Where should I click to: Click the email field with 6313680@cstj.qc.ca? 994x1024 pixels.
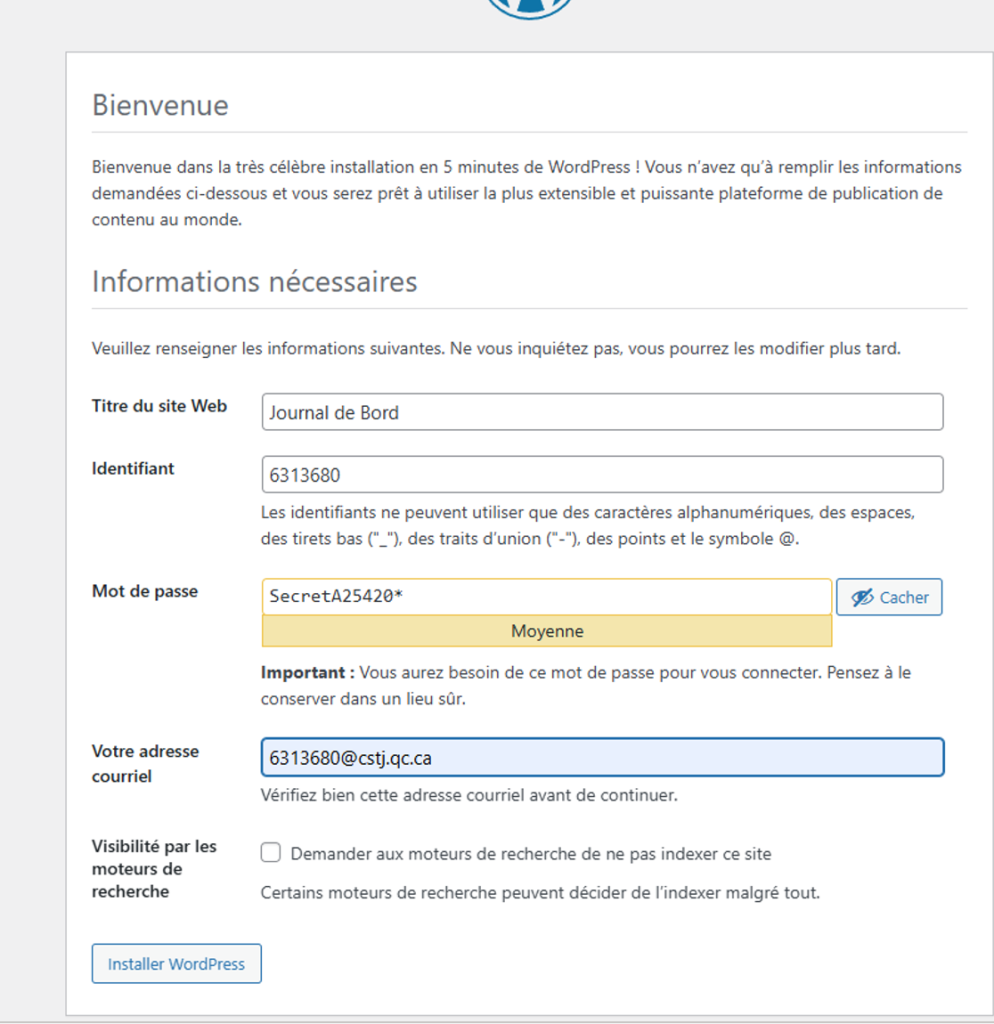(x=602, y=758)
